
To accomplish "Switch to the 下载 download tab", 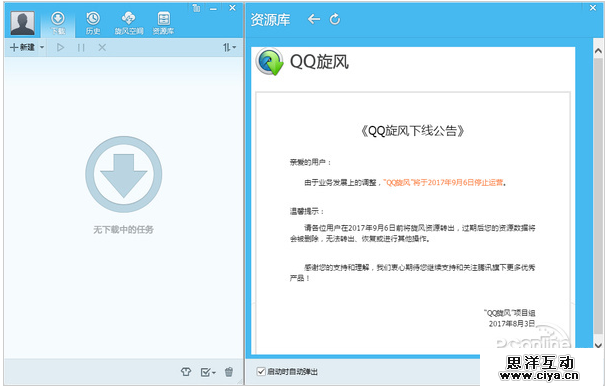I will click(x=58, y=23).
